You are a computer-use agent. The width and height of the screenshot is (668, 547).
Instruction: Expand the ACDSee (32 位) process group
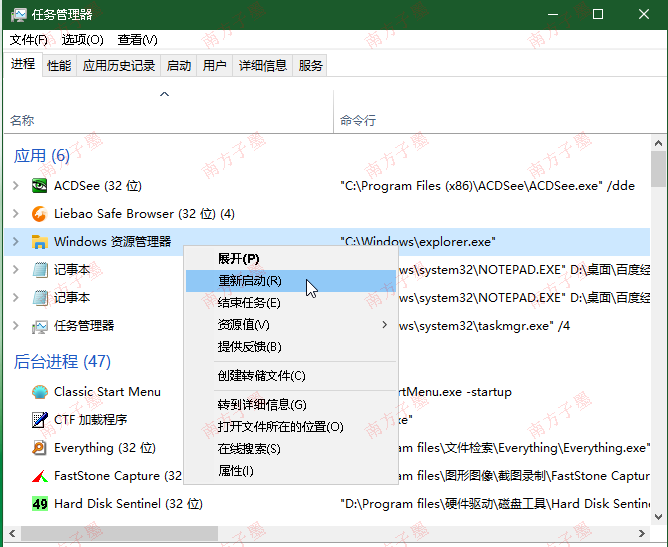coord(16,186)
